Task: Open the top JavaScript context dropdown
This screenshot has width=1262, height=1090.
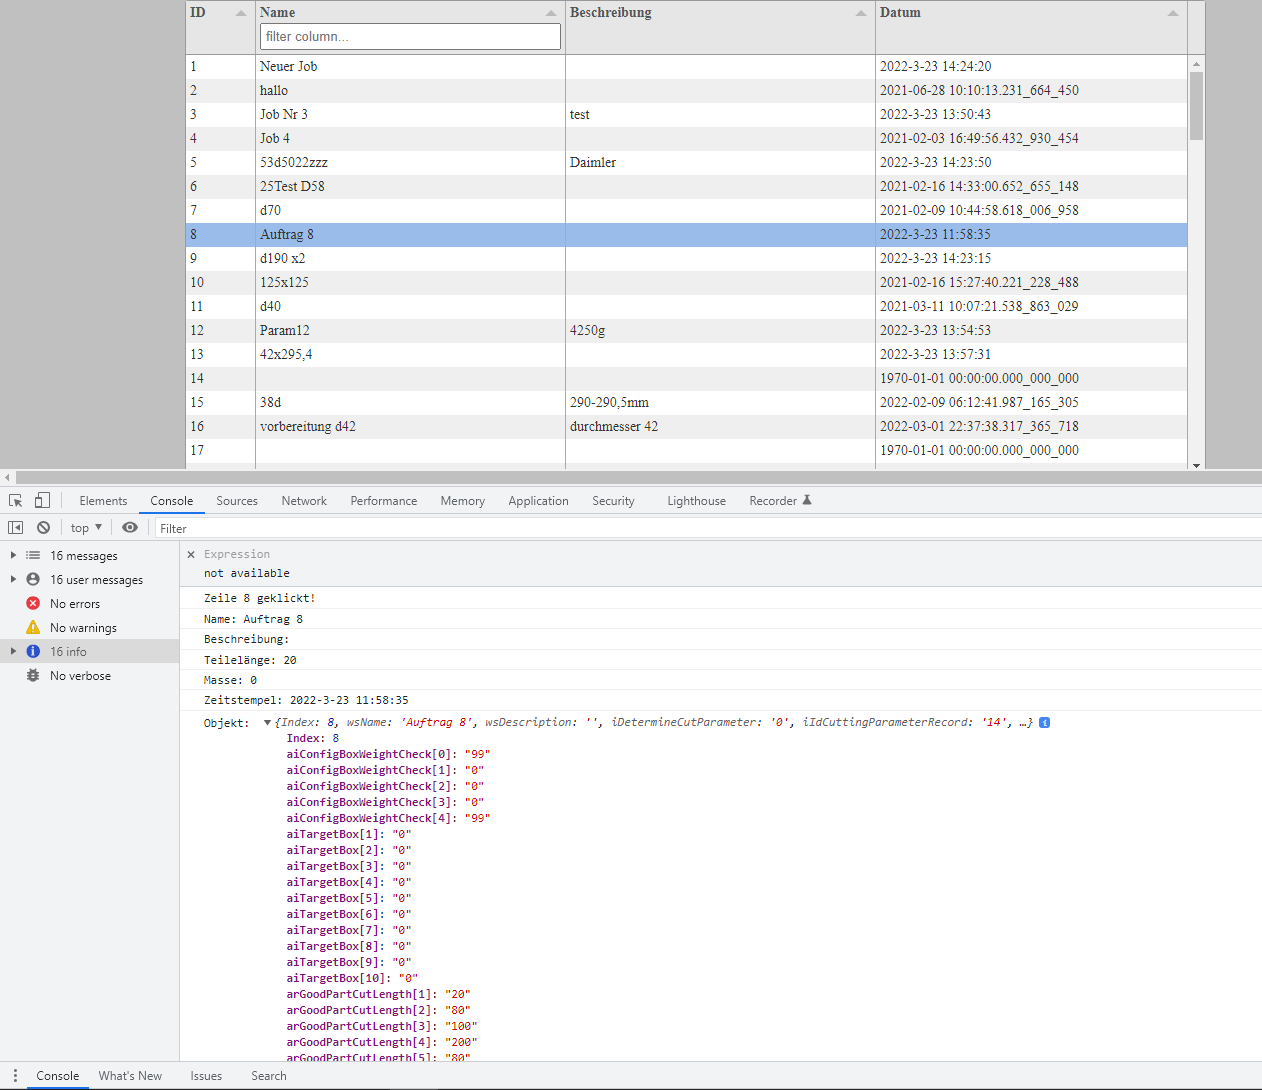Action: 86,528
